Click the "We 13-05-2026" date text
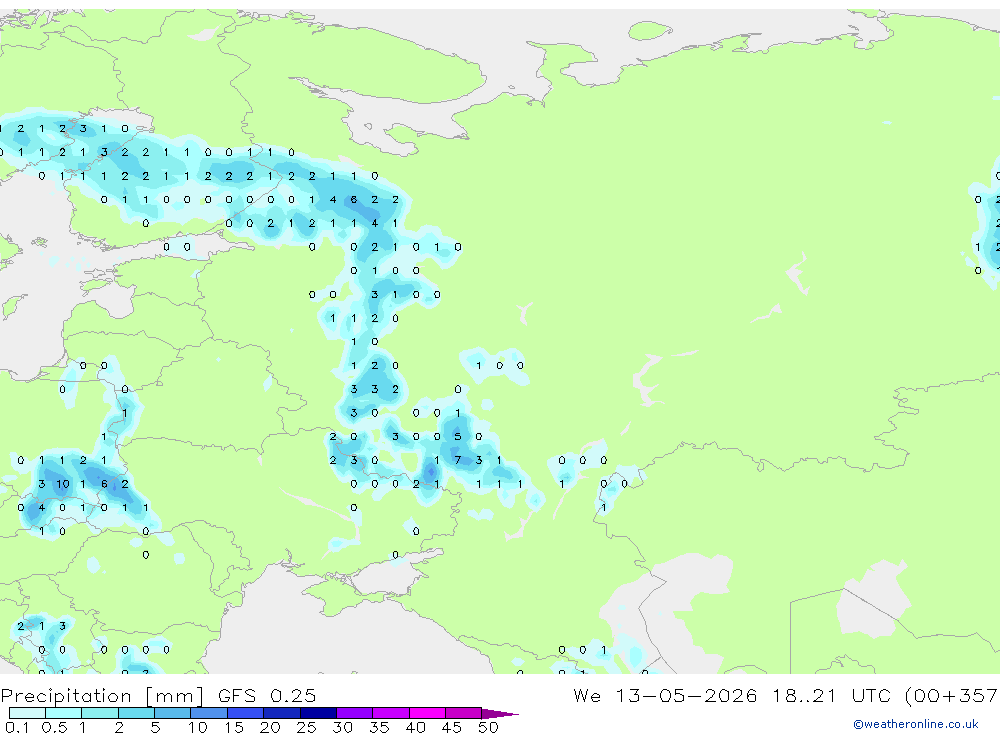Image resolution: width=1000 pixels, height=733 pixels. [665, 695]
